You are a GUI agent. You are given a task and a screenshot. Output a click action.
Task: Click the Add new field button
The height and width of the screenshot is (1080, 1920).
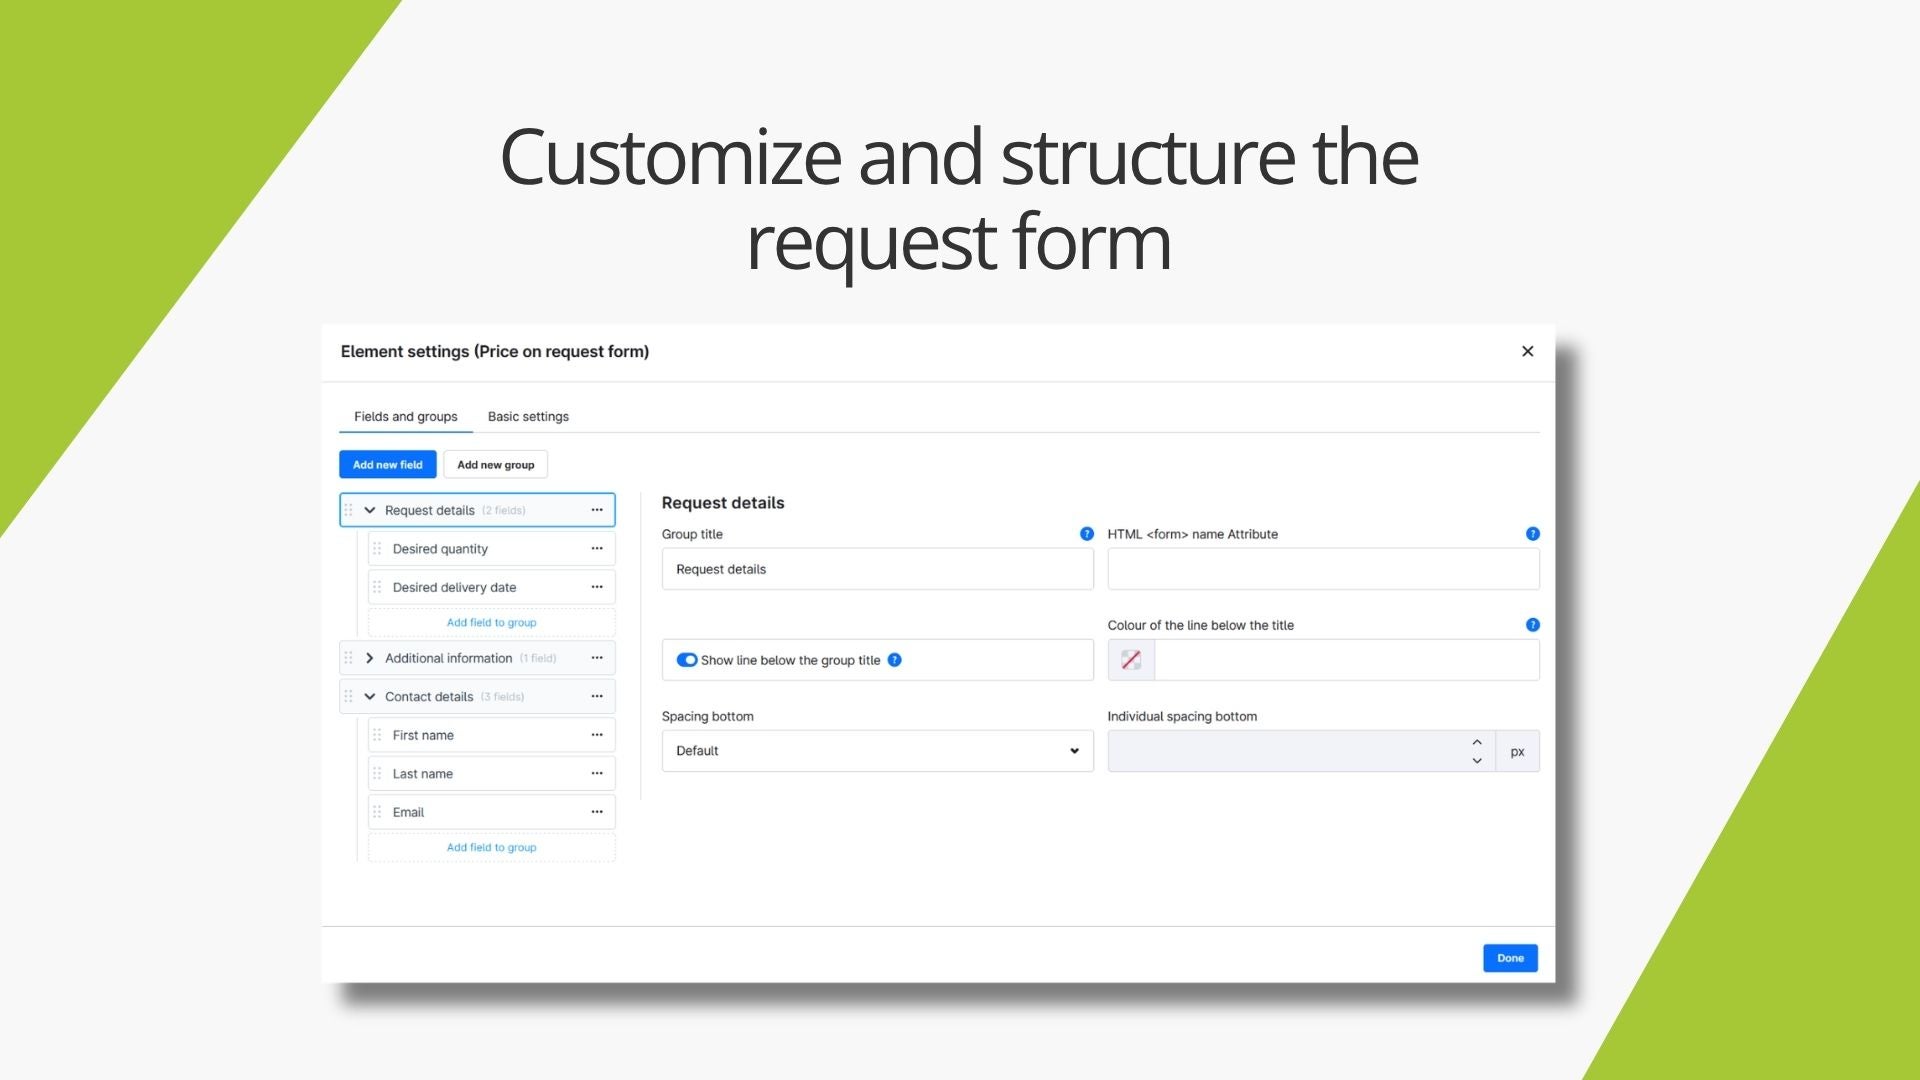pos(388,465)
